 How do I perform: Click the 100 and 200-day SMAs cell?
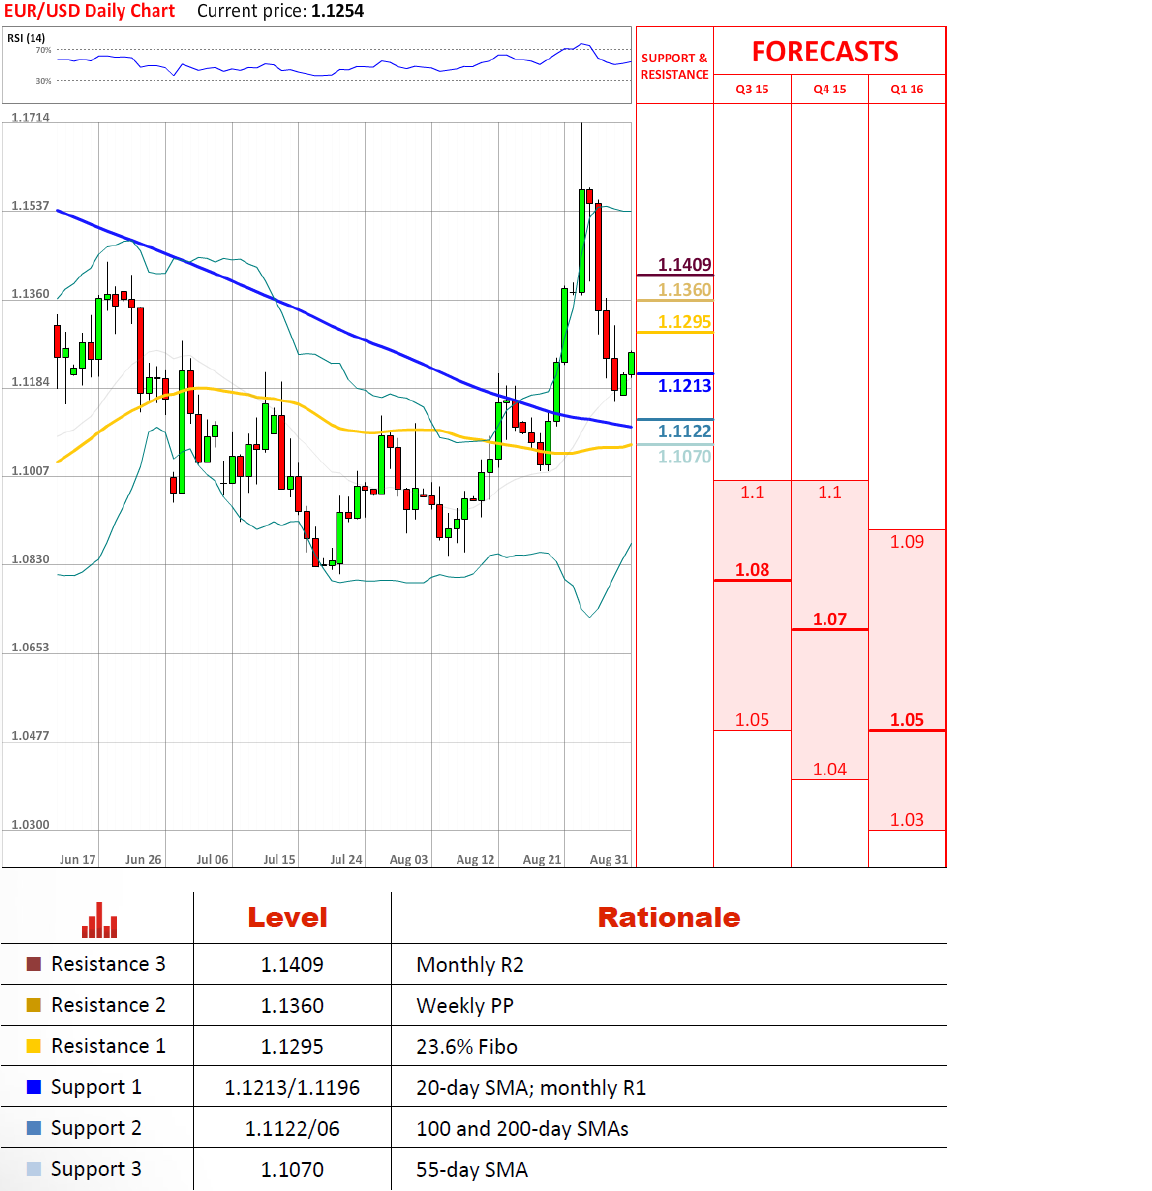tap(522, 1129)
